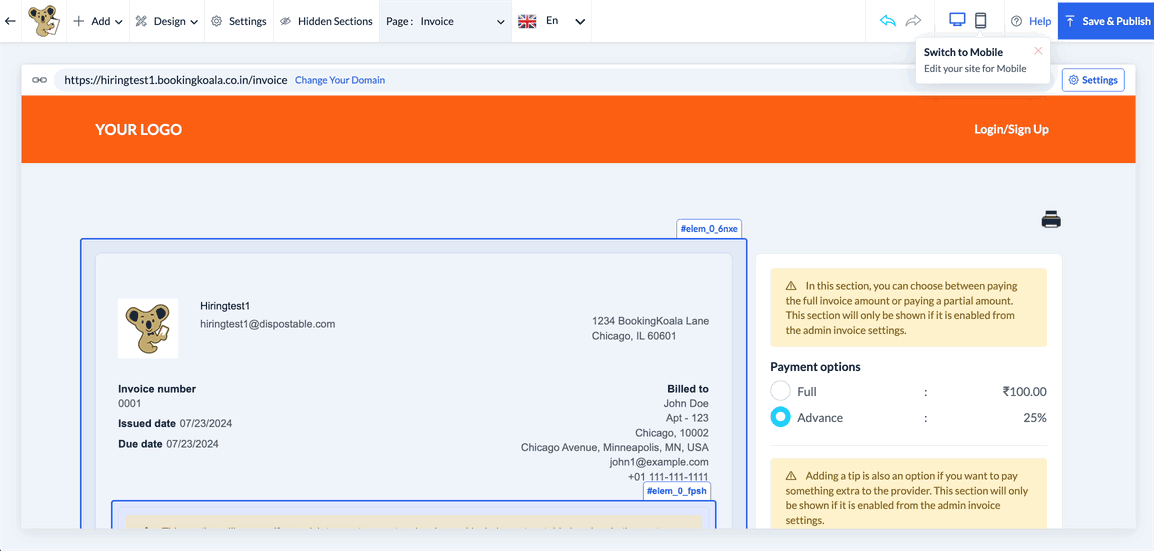Screen dimensions: 1154x551
Task: Click the redo arrow icon
Action: 913,21
